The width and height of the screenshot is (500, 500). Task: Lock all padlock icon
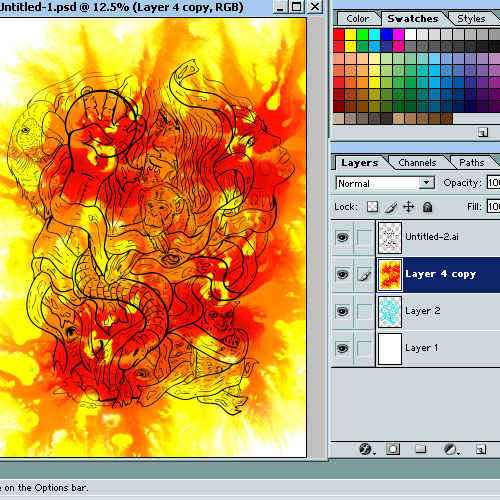pyautogui.click(x=427, y=207)
